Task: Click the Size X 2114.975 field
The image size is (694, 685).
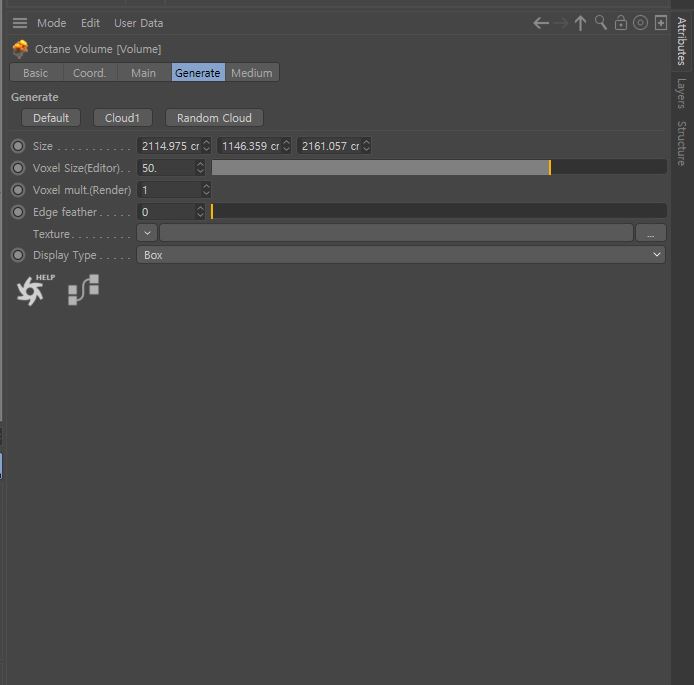Action: [x=170, y=146]
